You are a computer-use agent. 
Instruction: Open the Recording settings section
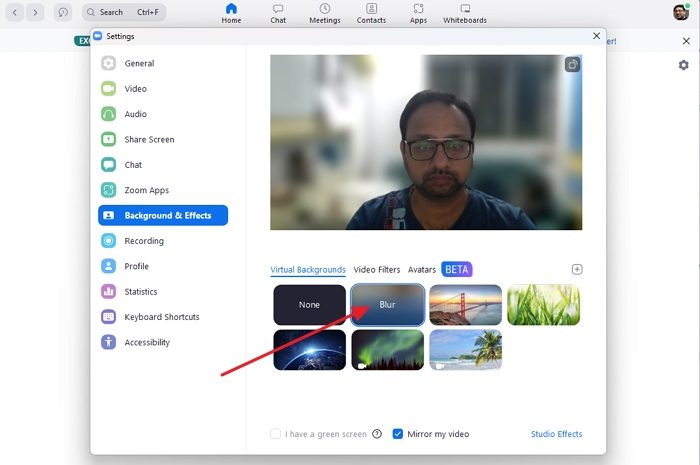144,241
